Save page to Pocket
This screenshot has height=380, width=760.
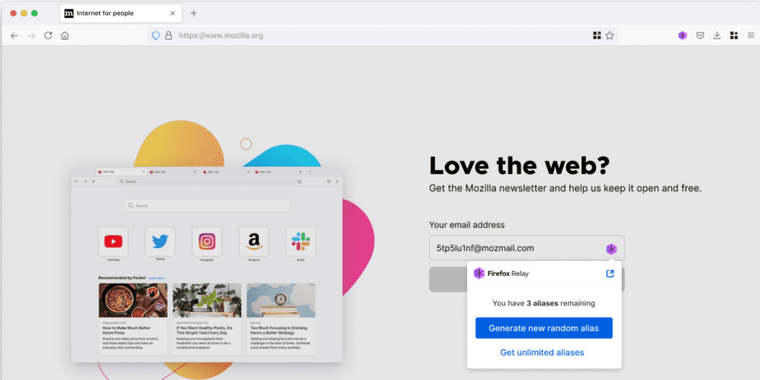(x=700, y=35)
